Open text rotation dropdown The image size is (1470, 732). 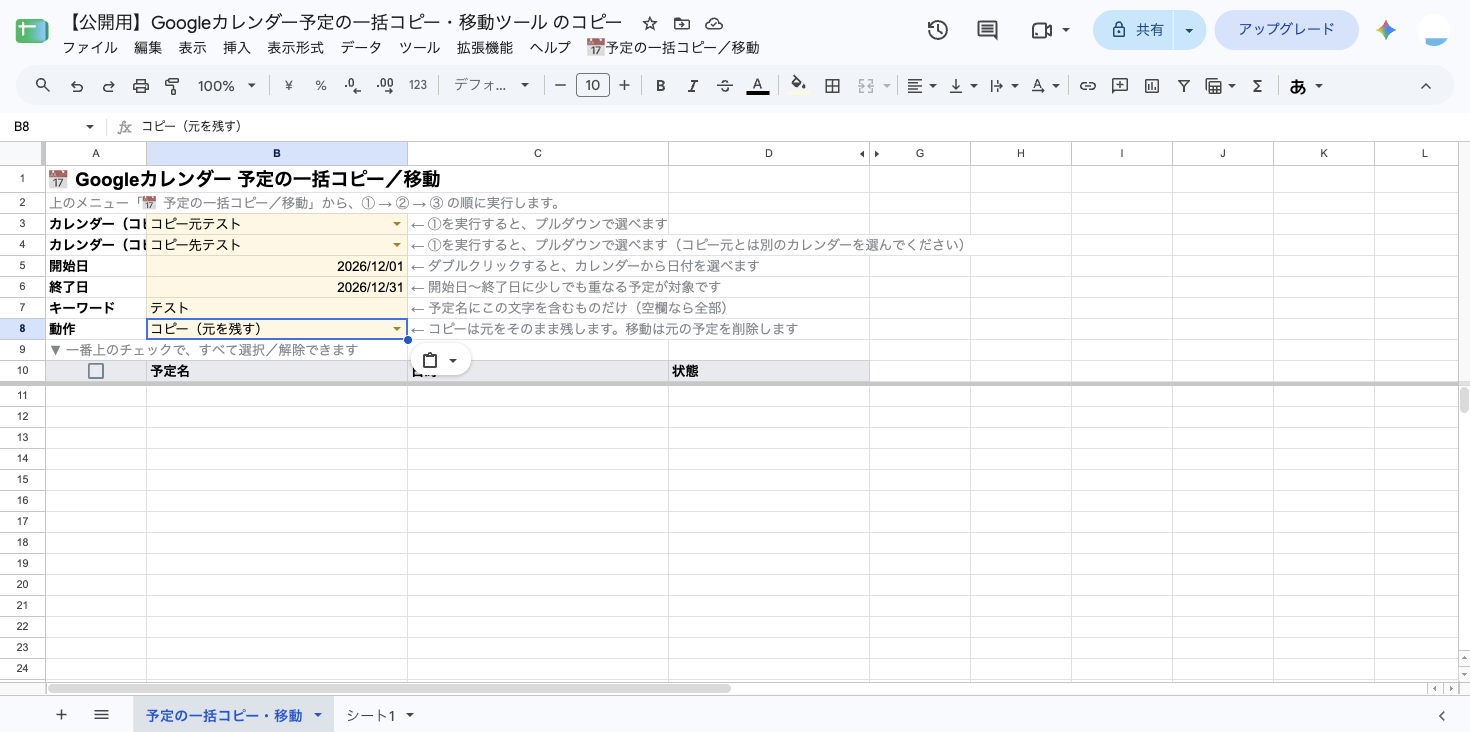tap(1045, 86)
